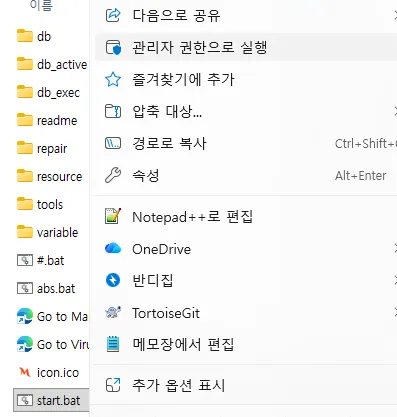This screenshot has height=417, width=397.
Task: Select the db_exec folder name
Action: coord(58,92)
